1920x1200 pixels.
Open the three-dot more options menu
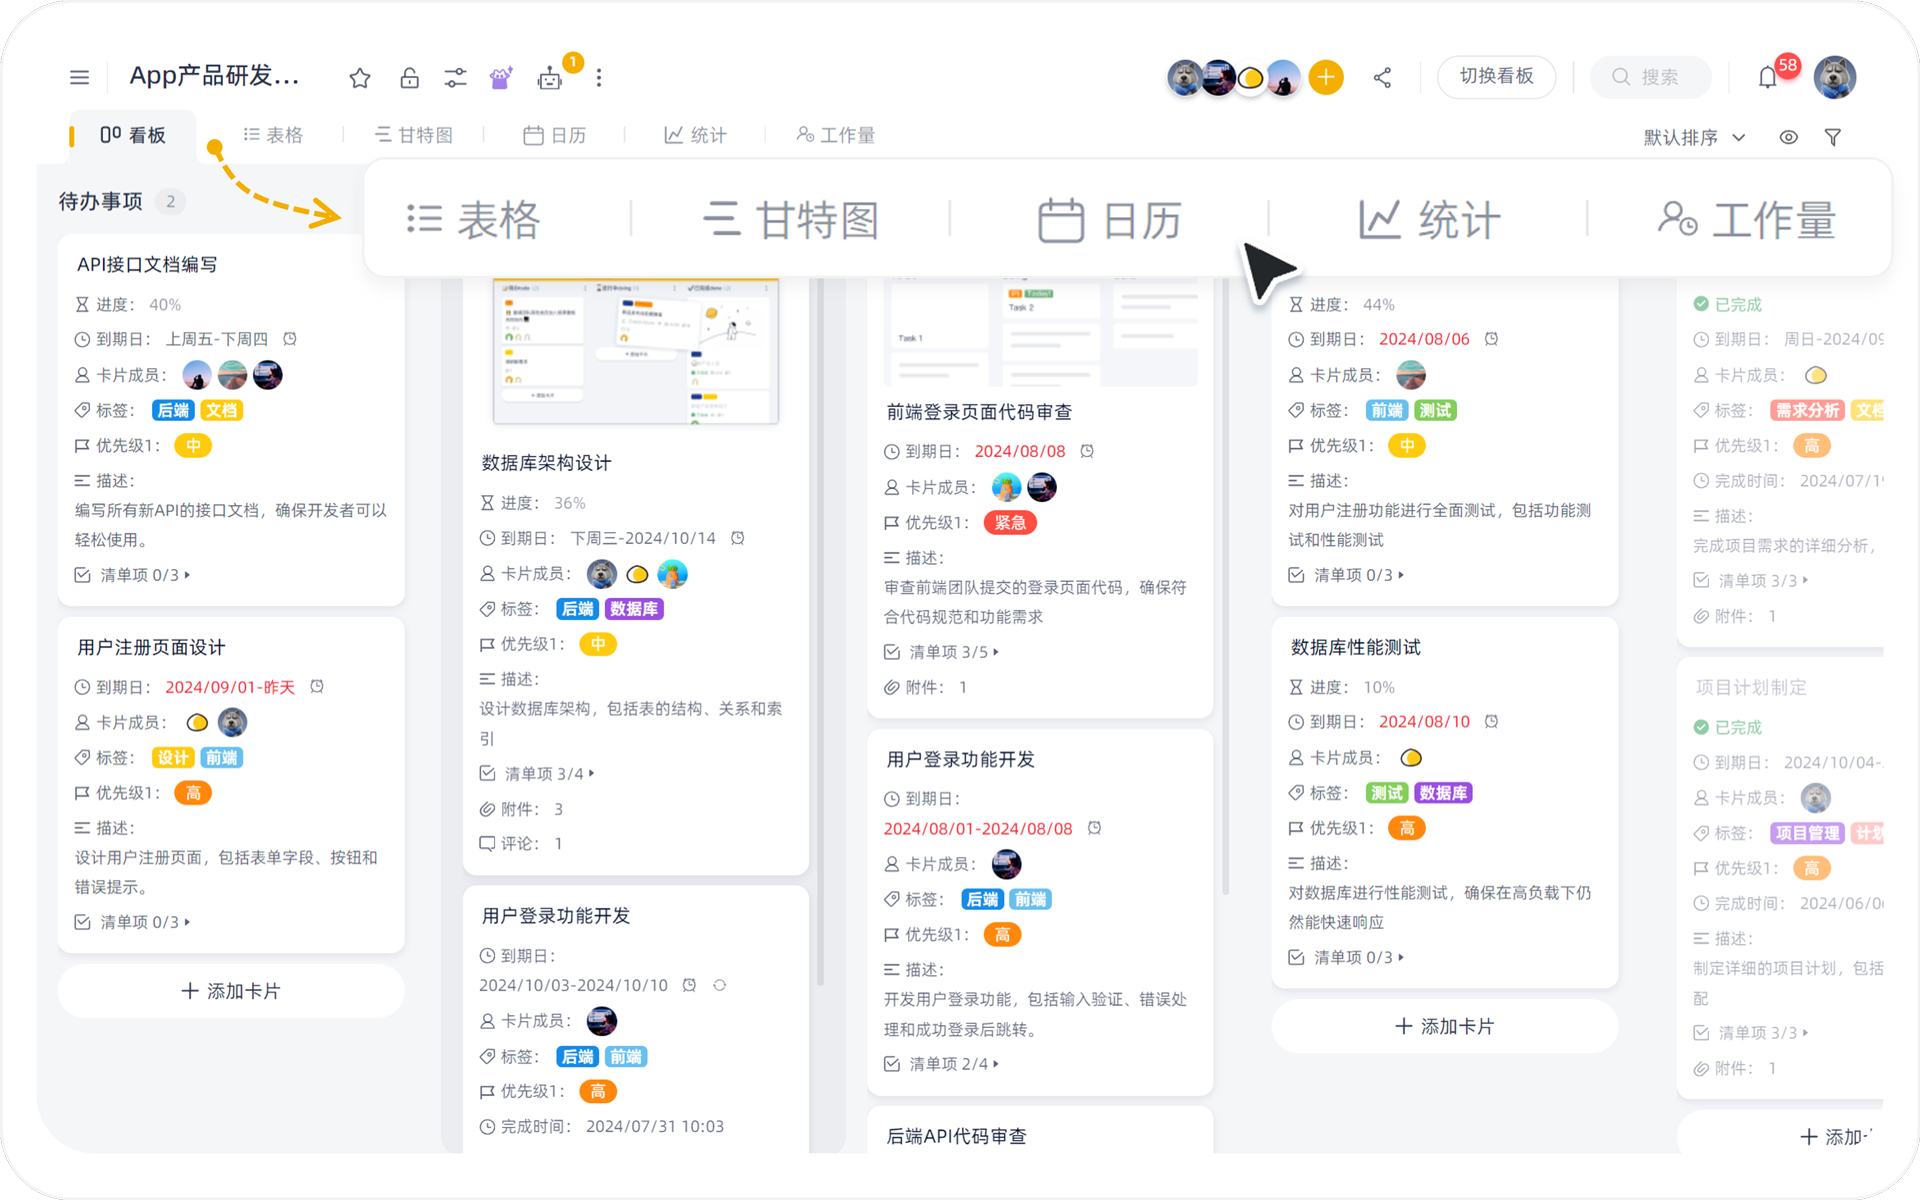598,77
